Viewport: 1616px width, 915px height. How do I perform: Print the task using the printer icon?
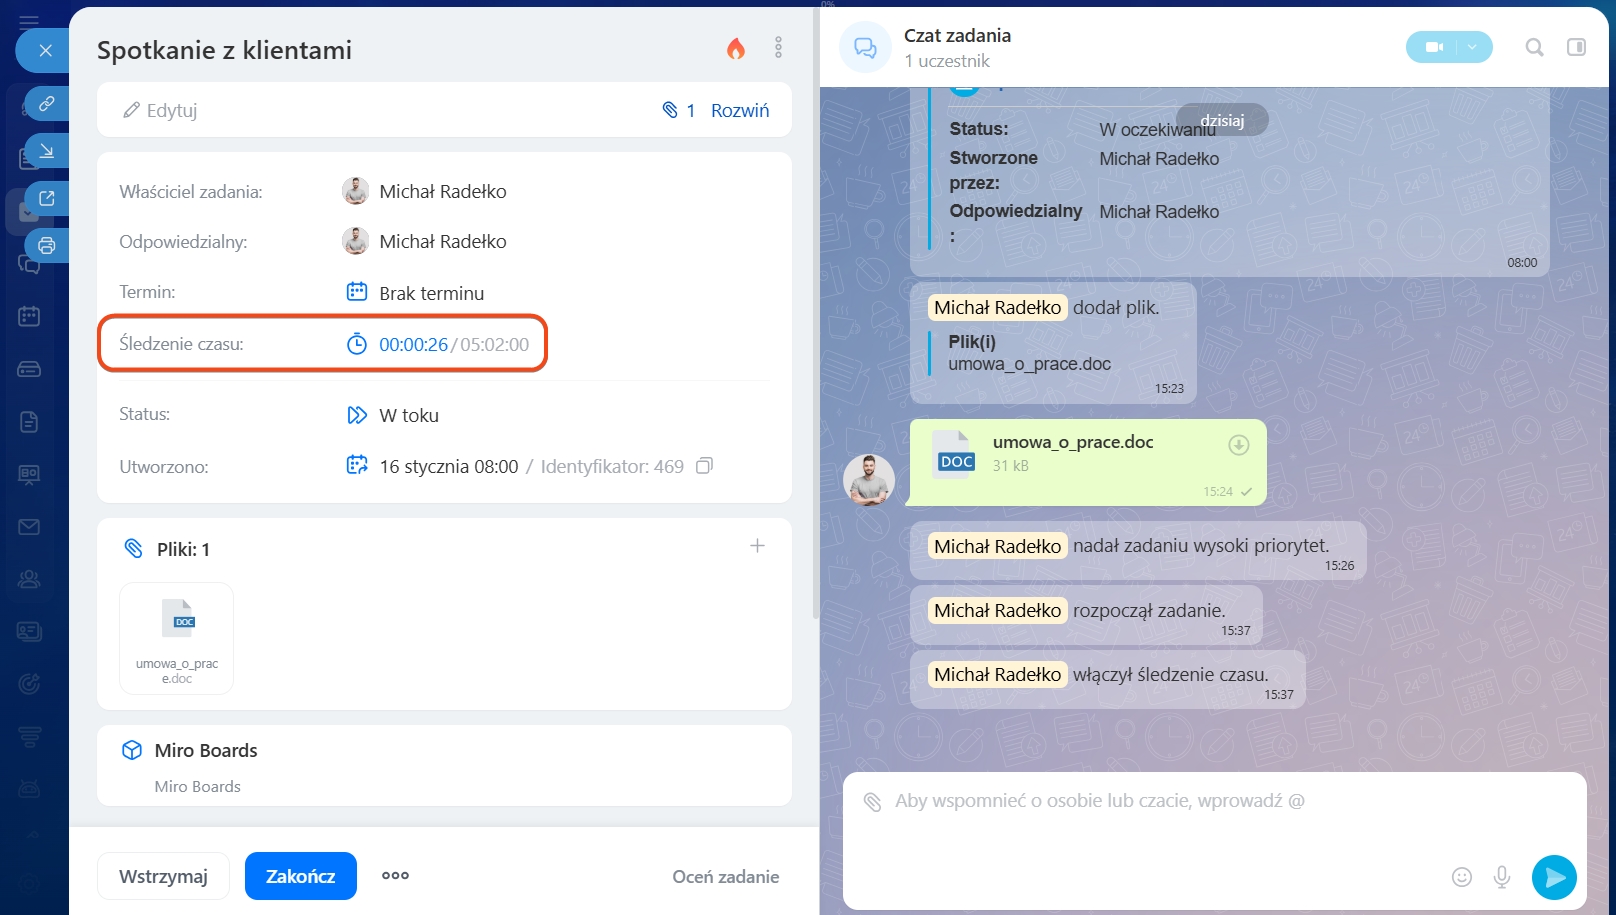46,245
